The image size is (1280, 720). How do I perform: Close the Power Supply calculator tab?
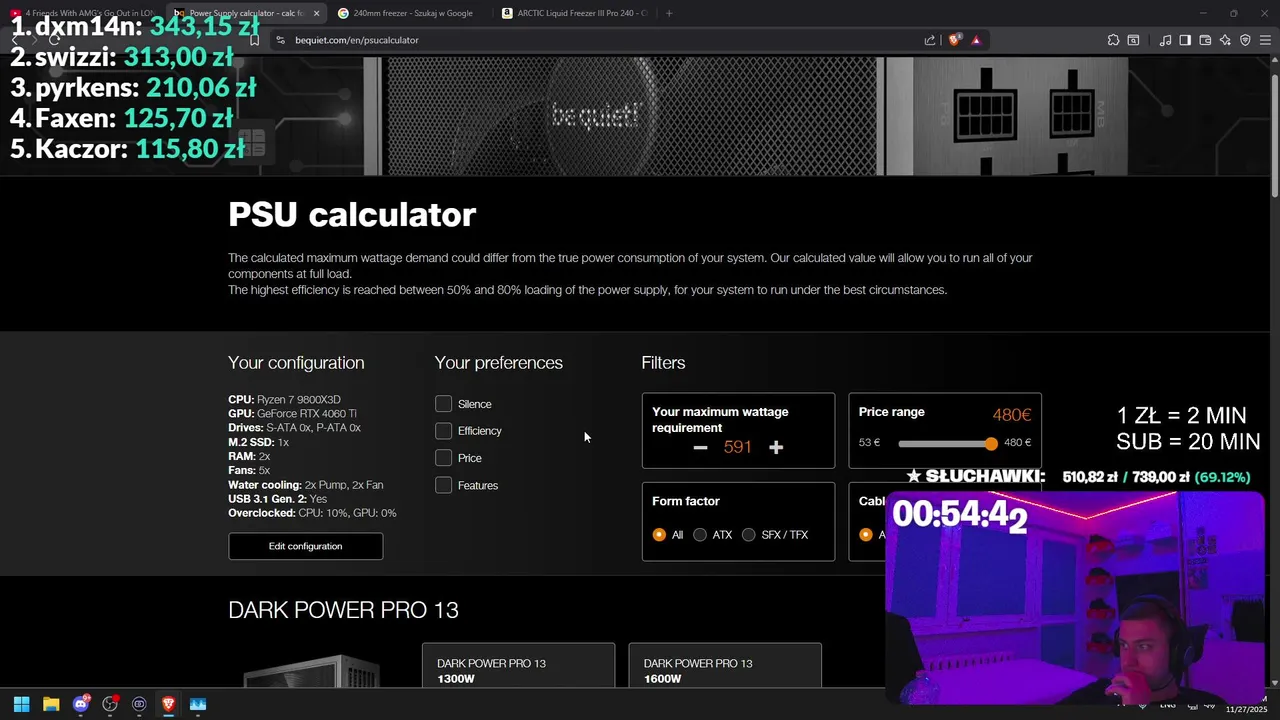pos(317,13)
